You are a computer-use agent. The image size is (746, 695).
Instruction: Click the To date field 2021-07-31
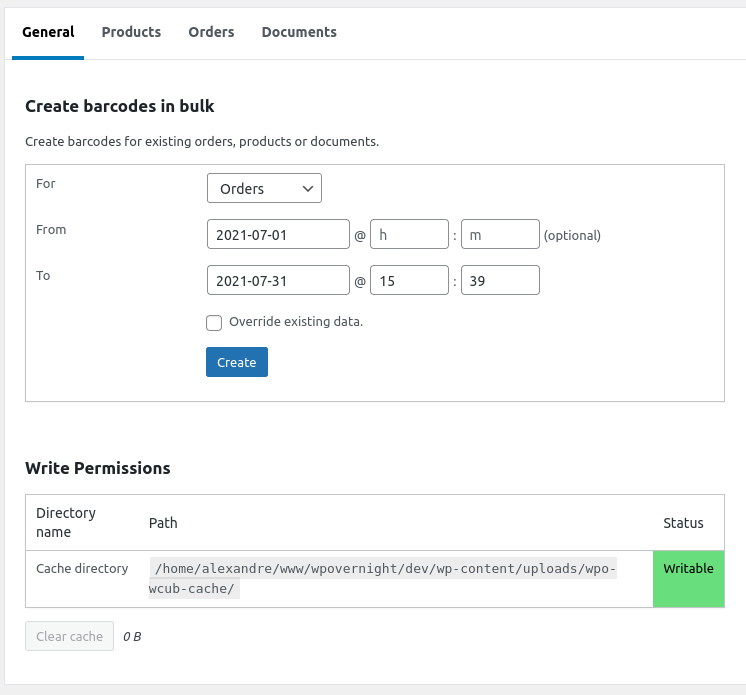click(x=278, y=281)
